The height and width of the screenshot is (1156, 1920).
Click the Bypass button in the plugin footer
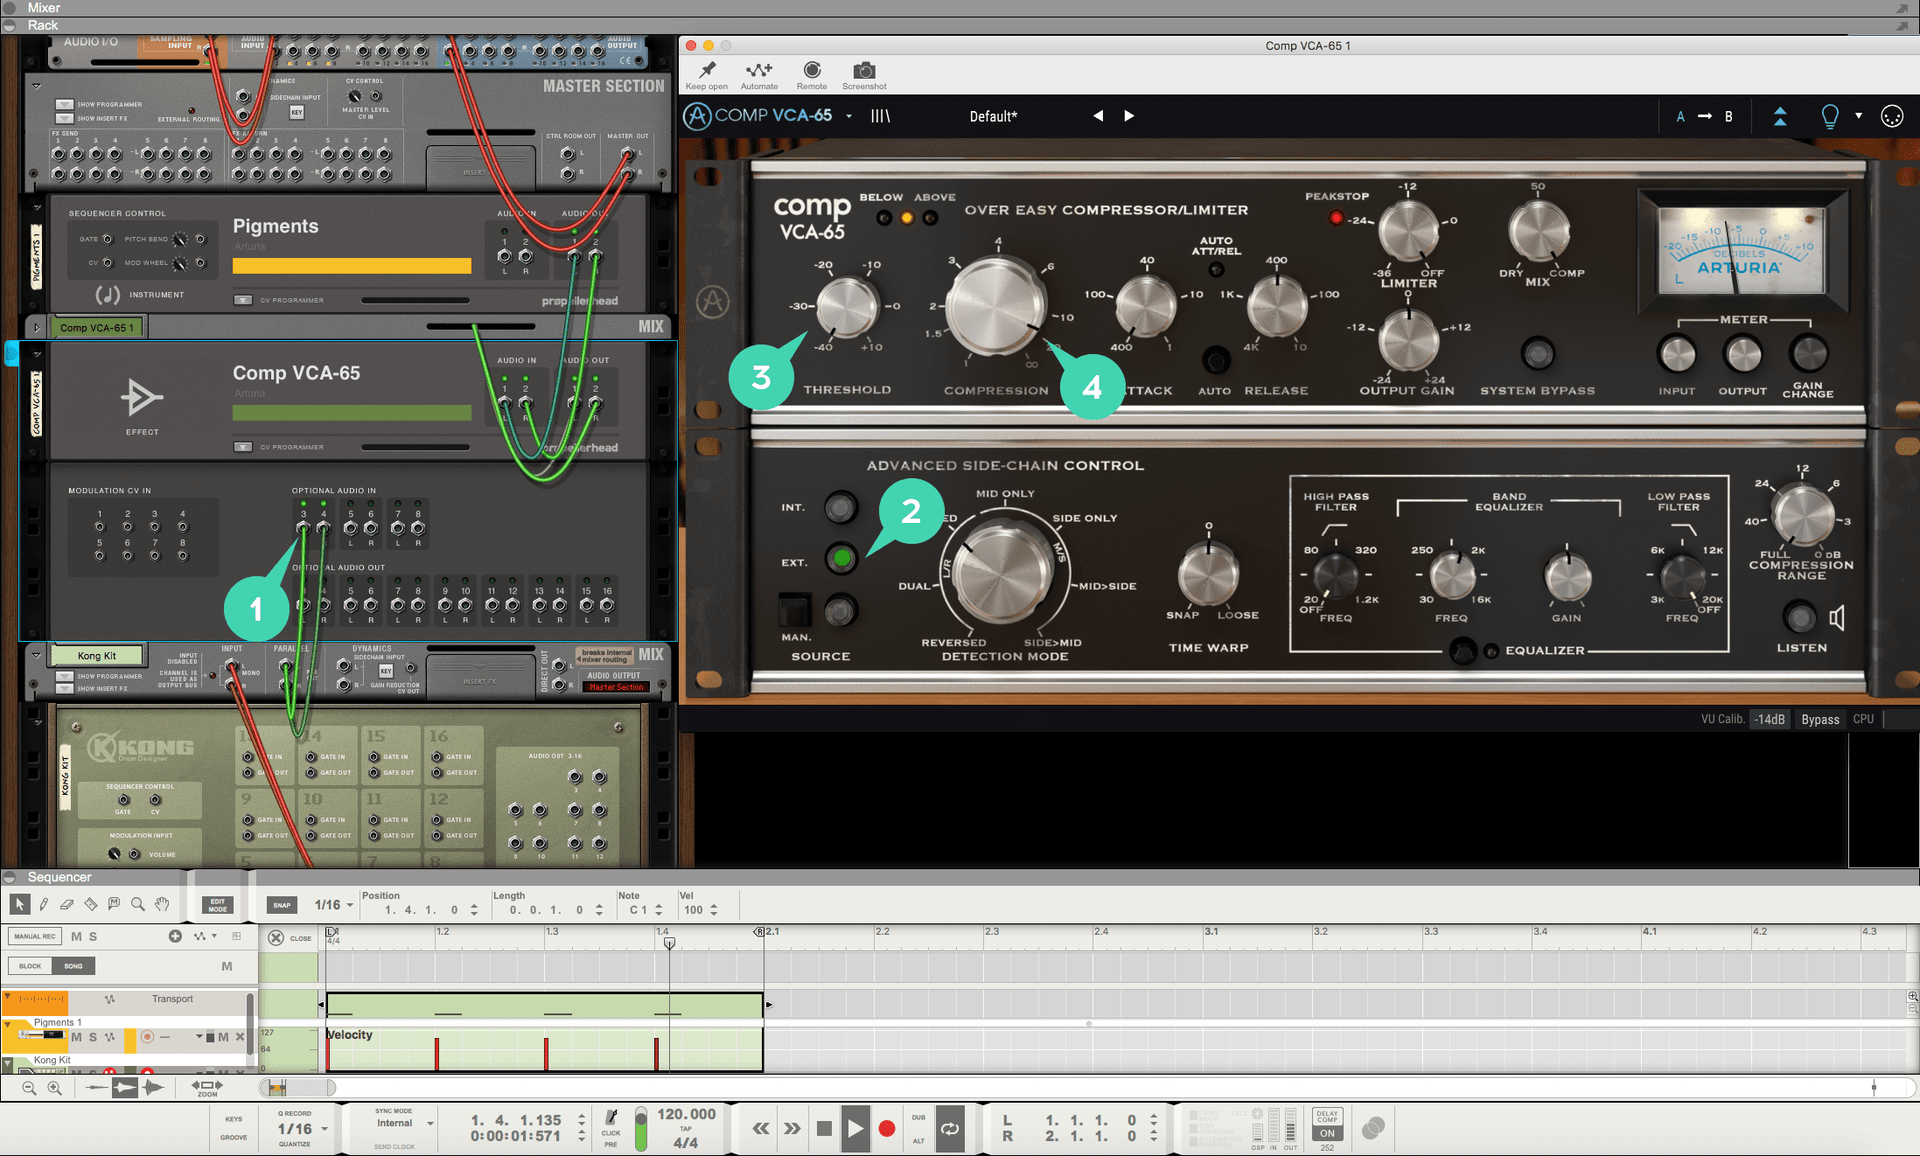click(x=1820, y=719)
